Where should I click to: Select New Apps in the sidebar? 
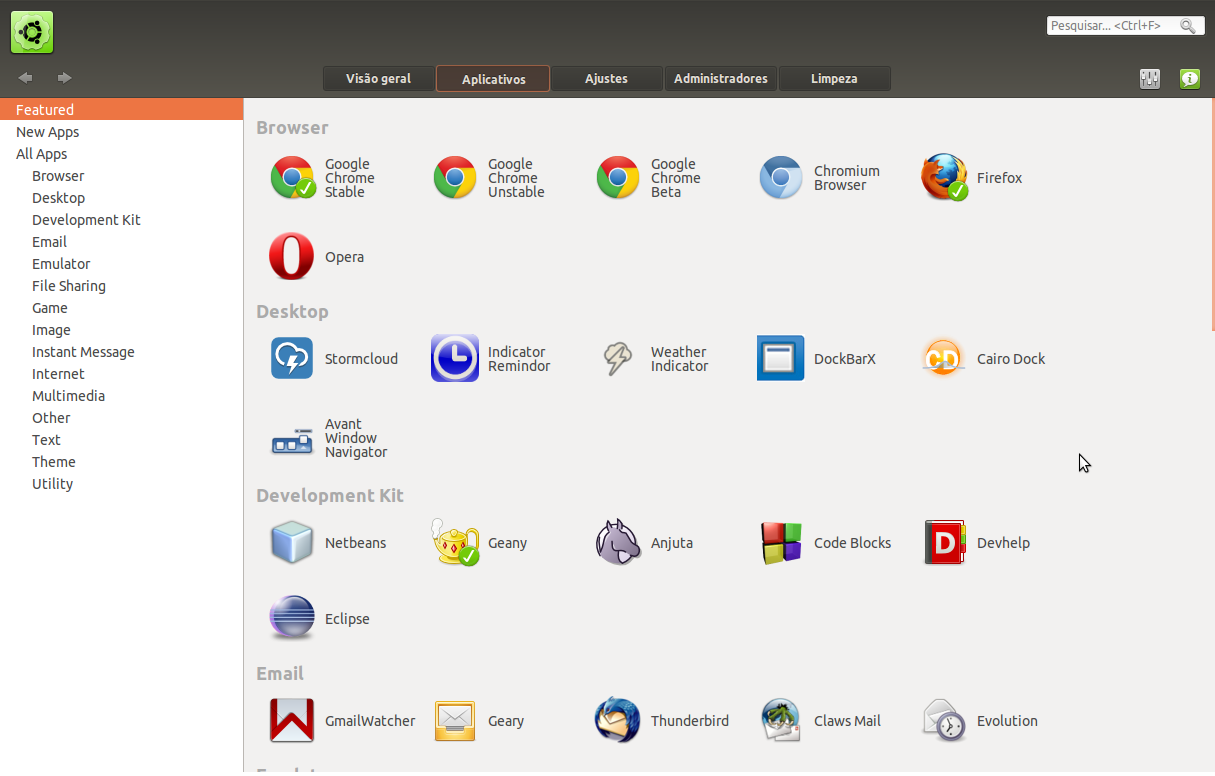[x=121, y=132]
